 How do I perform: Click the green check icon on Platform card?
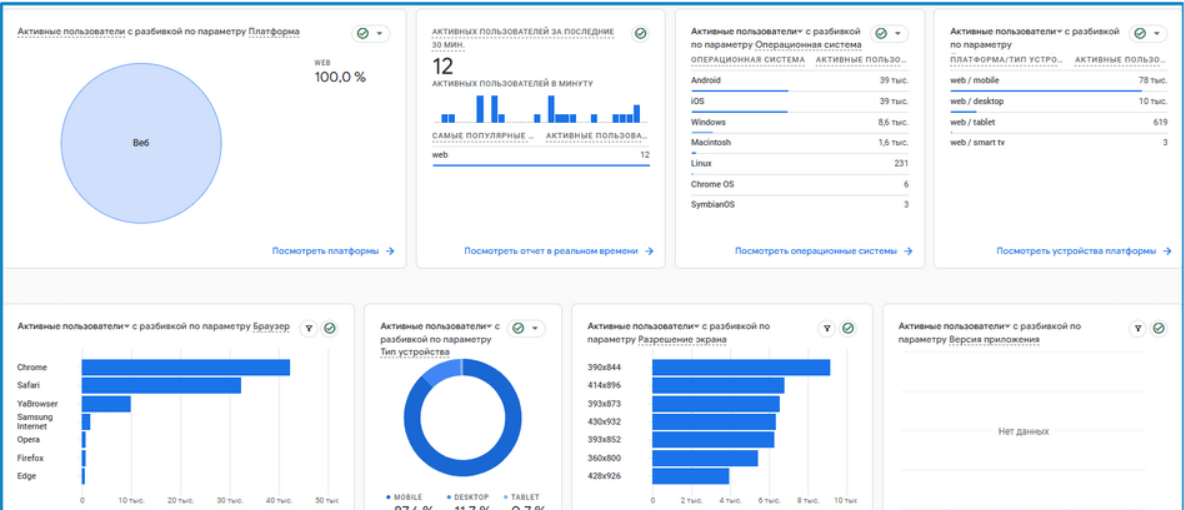coord(363,34)
